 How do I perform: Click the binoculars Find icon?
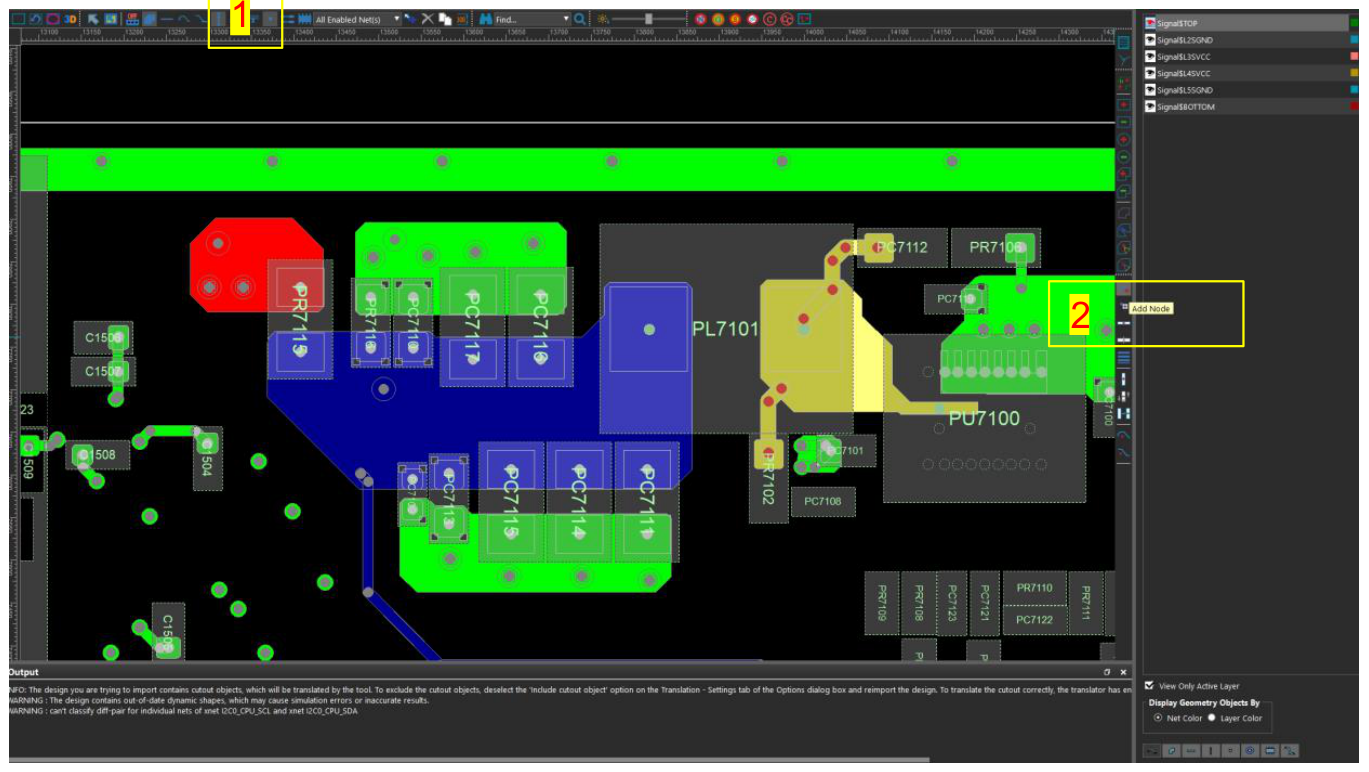(485, 19)
